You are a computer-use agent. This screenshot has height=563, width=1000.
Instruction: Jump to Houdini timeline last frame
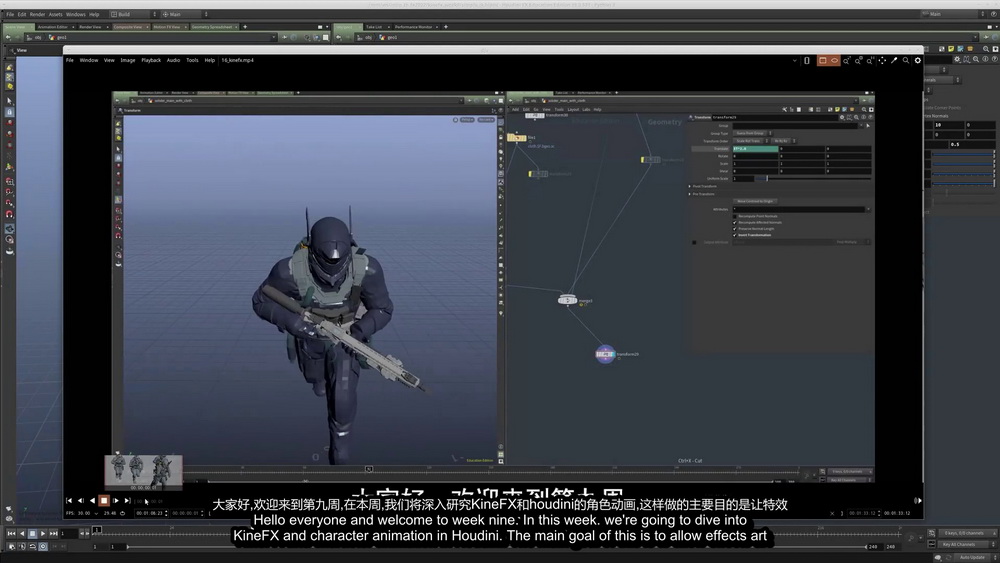(x=54, y=534)
